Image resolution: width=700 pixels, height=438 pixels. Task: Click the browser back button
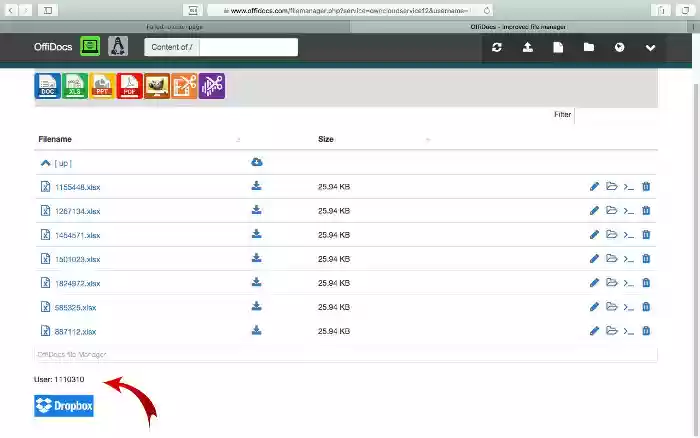[x=11, y=10]
